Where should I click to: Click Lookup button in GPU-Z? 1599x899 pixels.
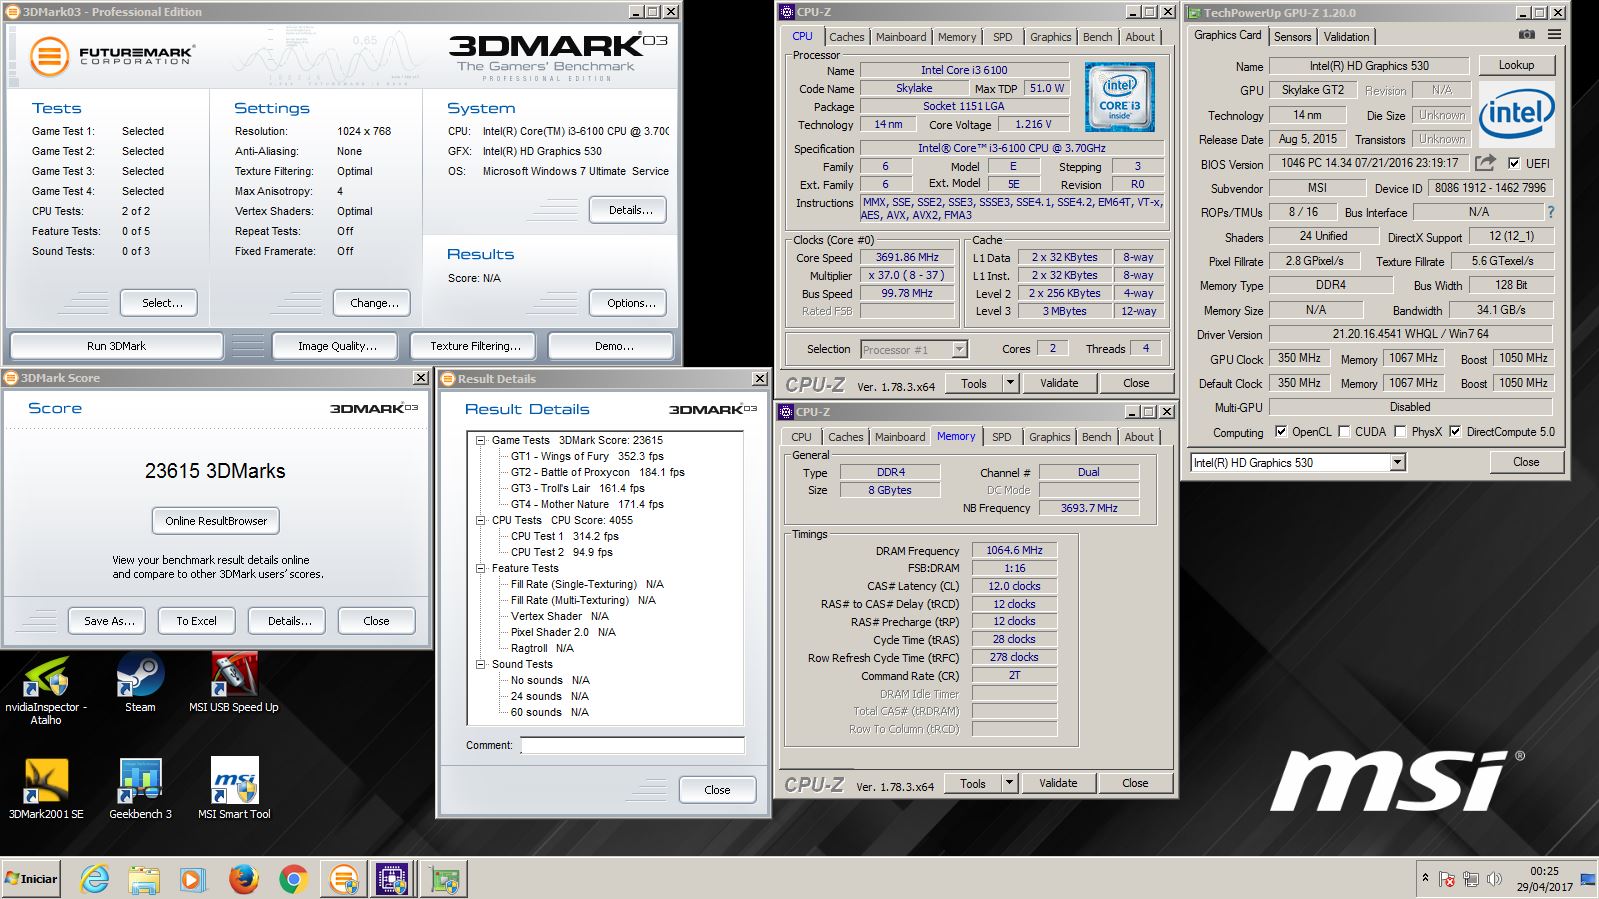1516,65
